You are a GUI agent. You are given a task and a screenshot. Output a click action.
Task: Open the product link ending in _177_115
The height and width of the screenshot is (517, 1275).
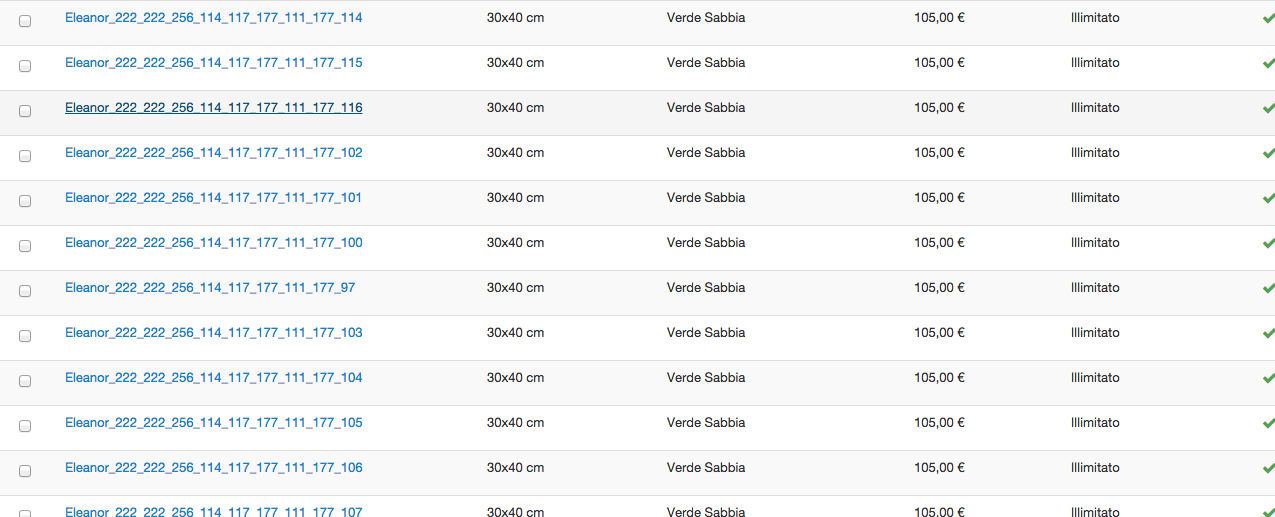pyautogui.click(x=213, y=63)
